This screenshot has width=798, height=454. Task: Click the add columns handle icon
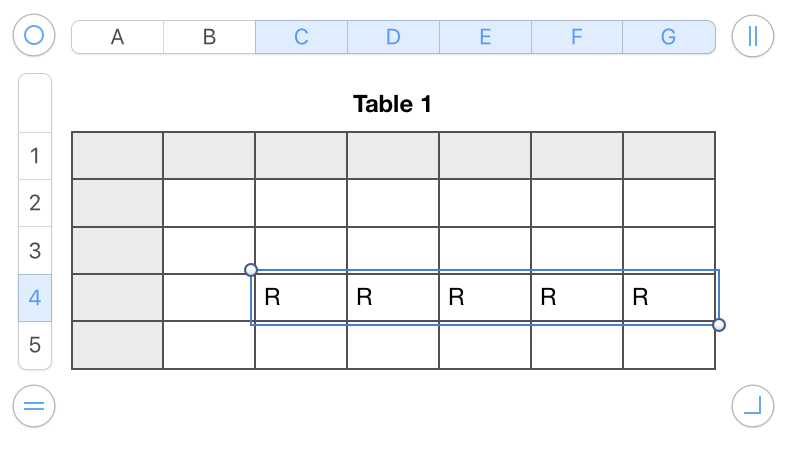[x=753, y=36]
